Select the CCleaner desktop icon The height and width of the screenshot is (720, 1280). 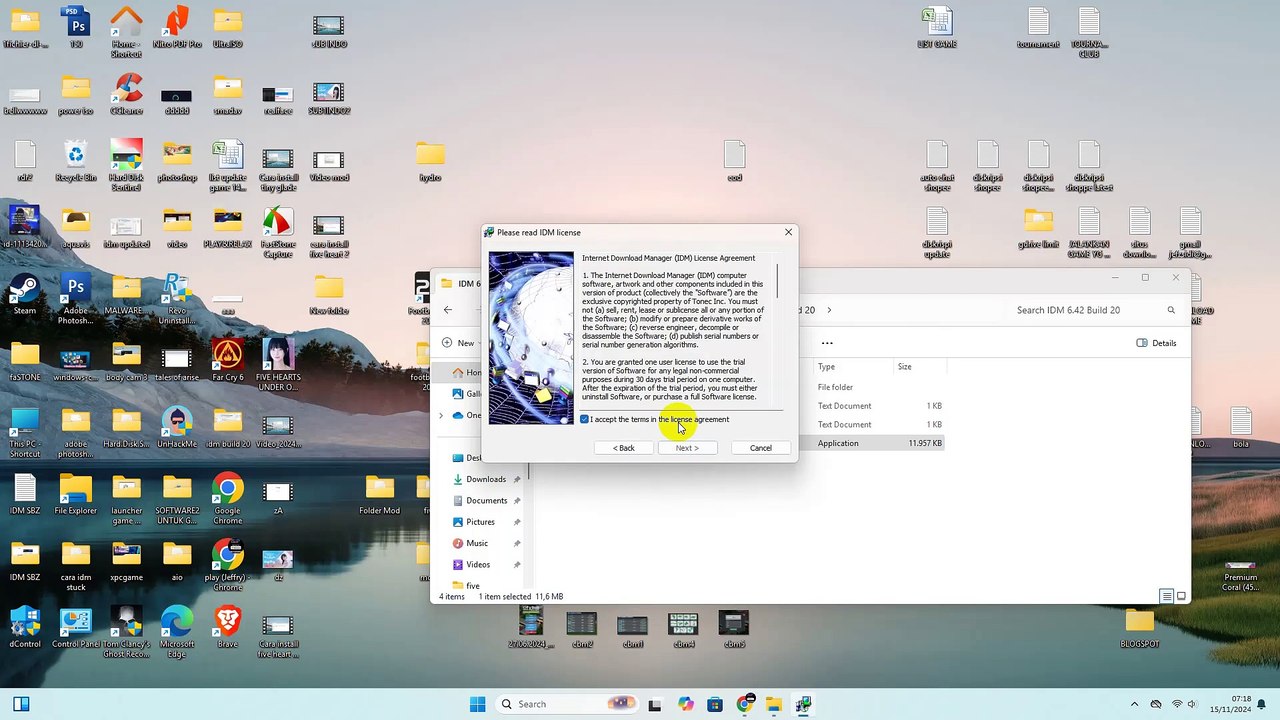pos(127,93)
